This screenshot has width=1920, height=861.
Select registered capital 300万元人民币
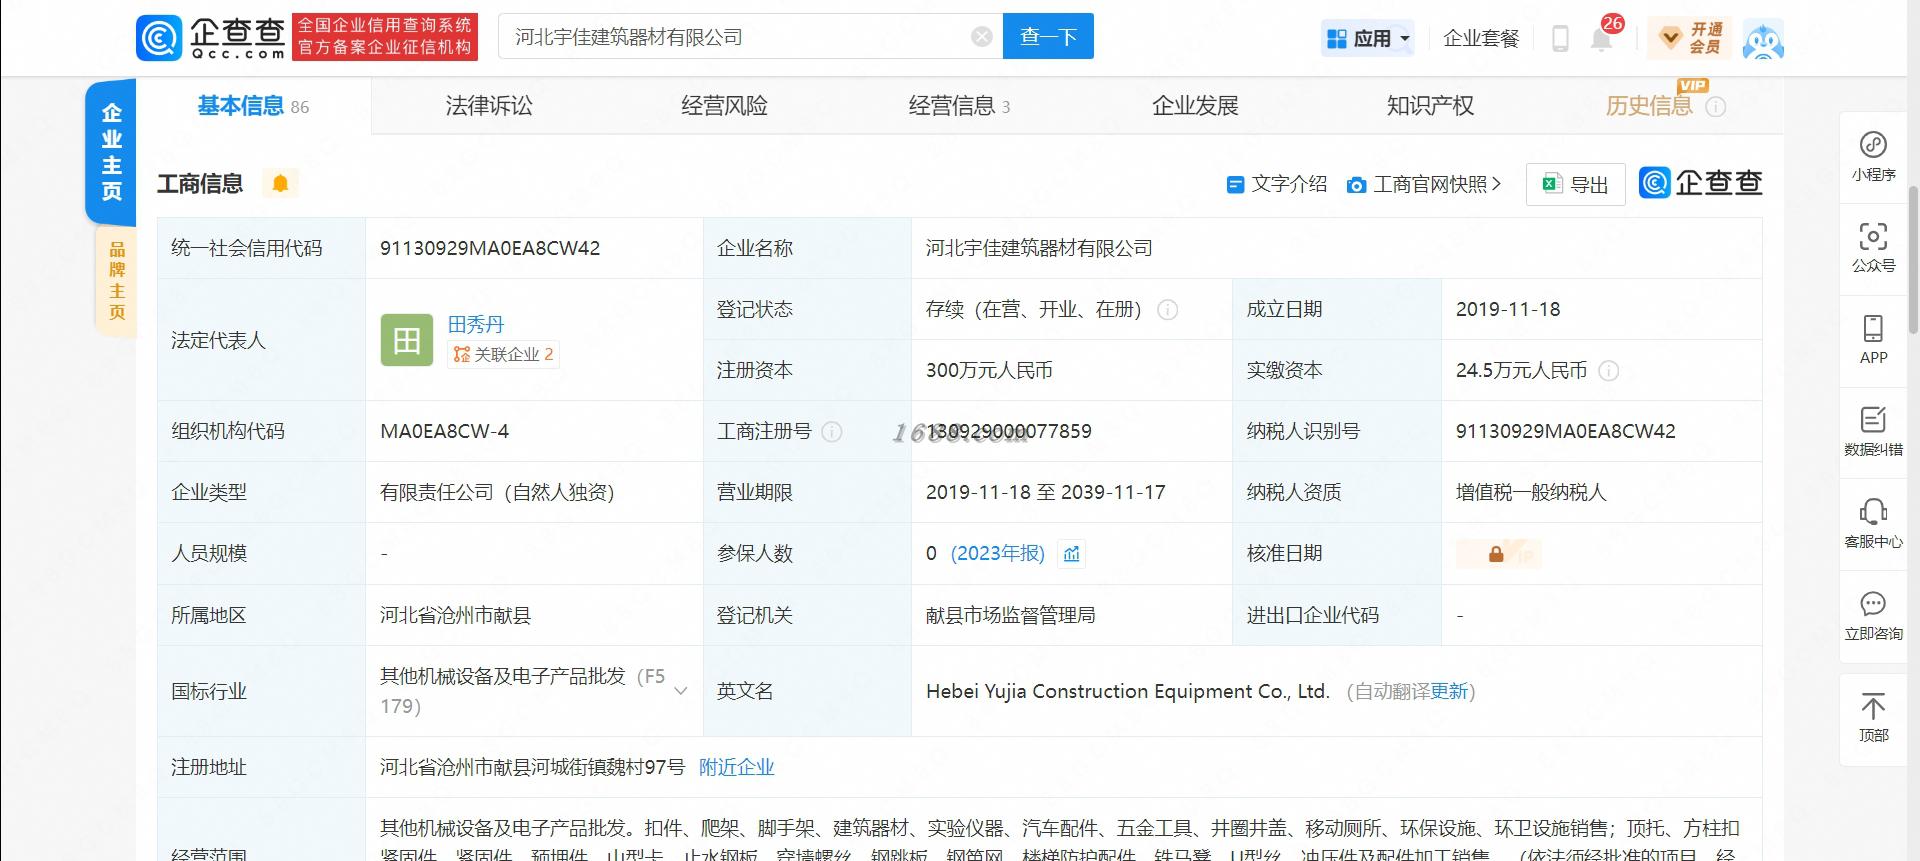coord(989,370)
